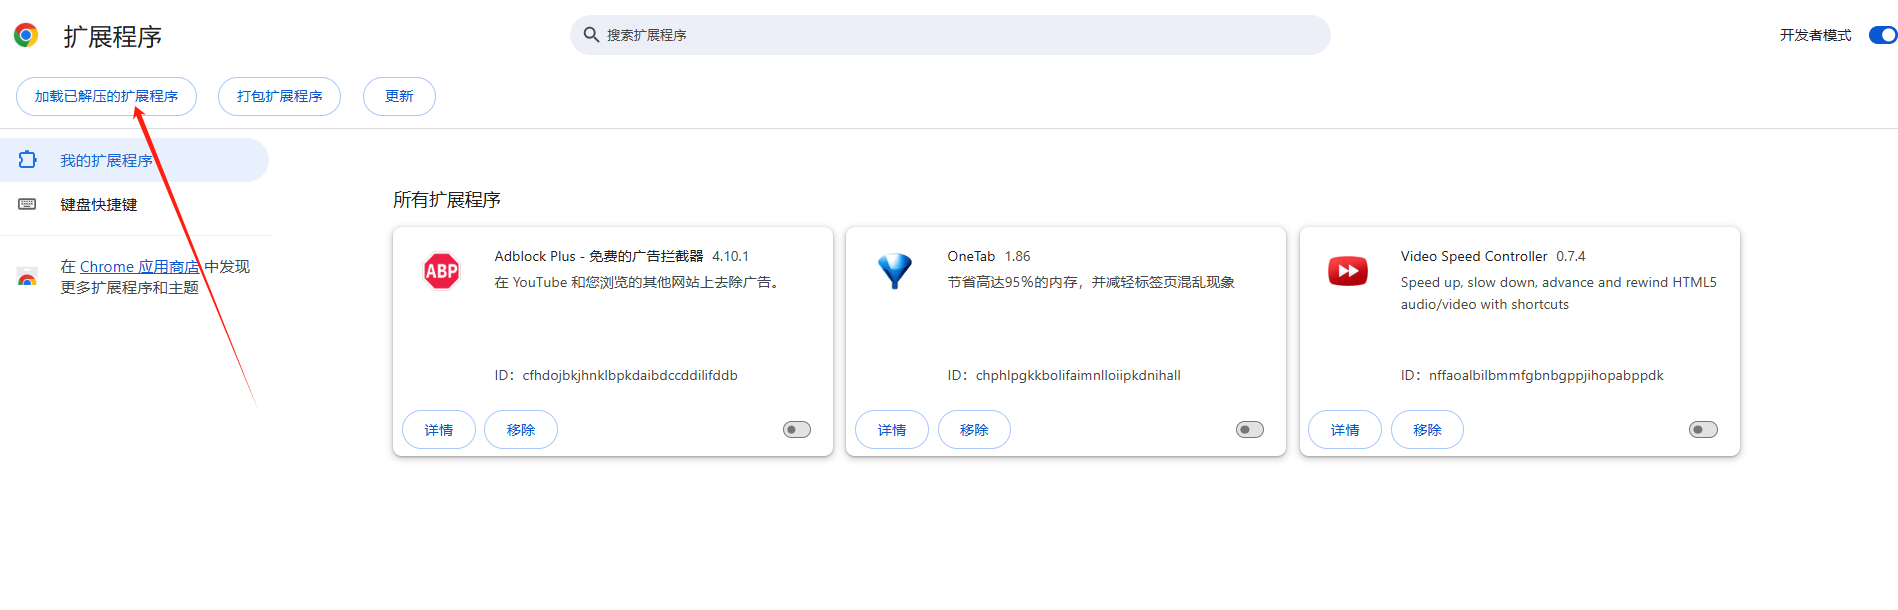Open Adblock Plus 详情 button
The image size is (1898, 610).
438,430
